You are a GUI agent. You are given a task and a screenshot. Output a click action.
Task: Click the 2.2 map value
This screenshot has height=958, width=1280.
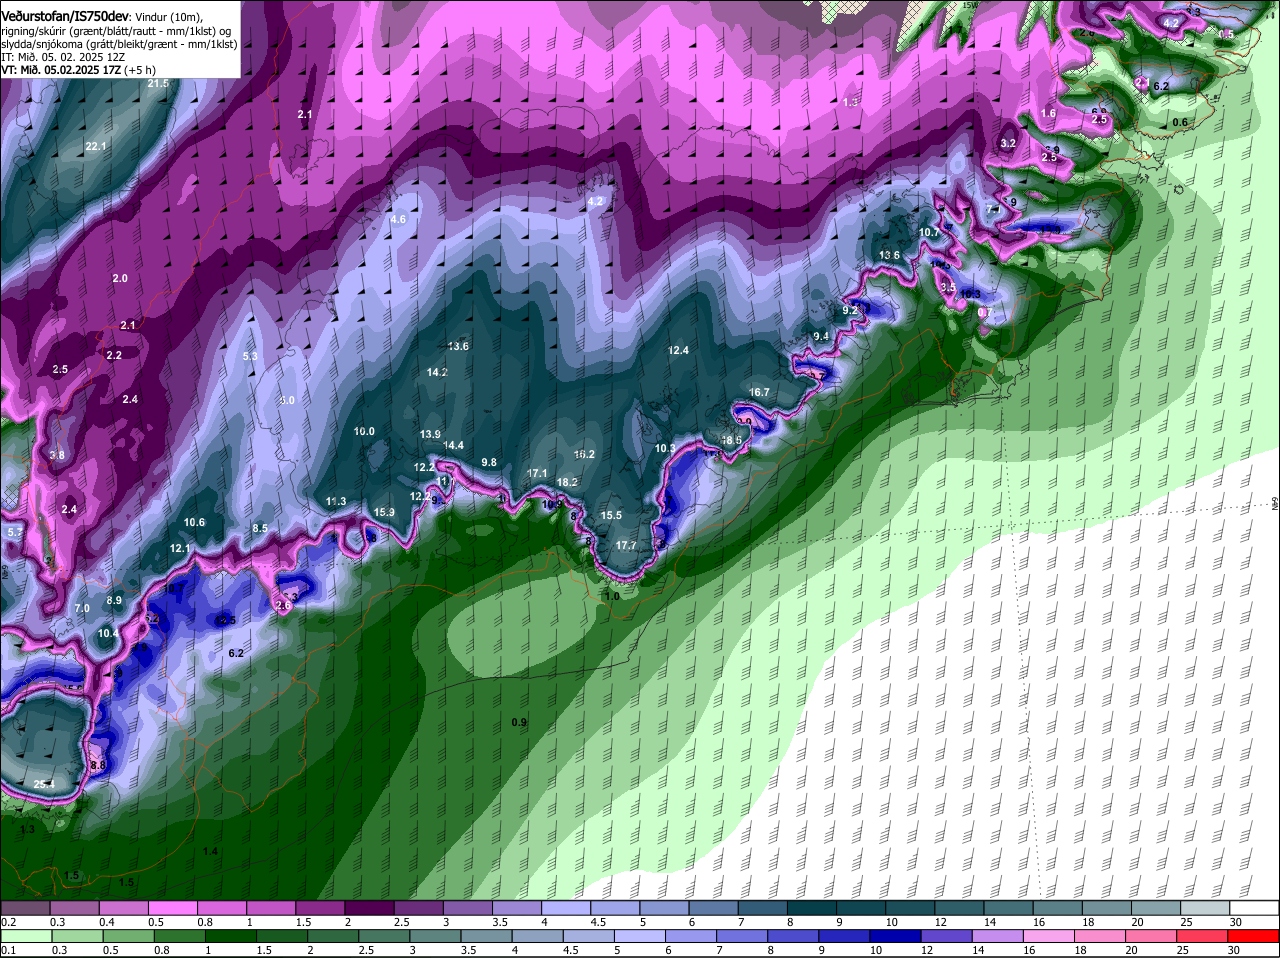point(114,355)
